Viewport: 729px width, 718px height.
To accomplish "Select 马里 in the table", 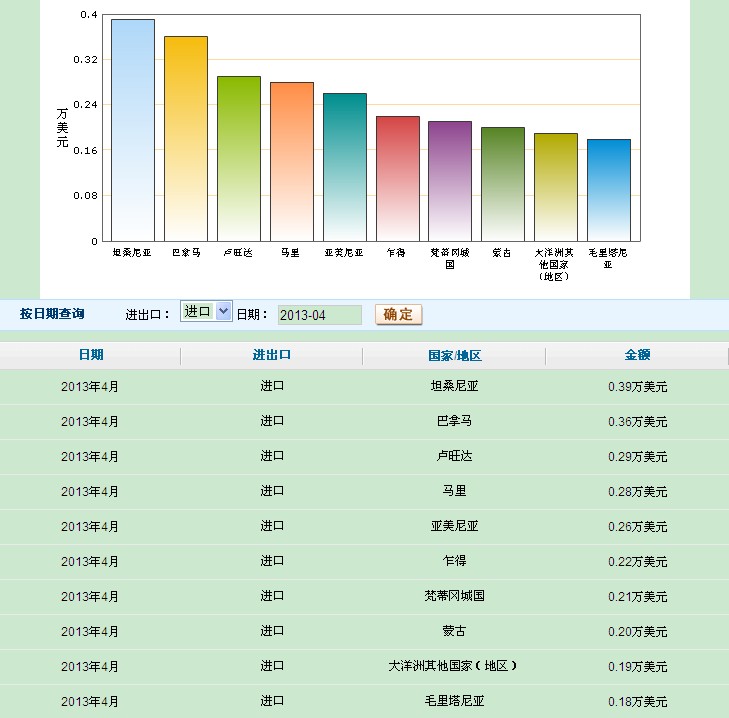I will point(454,491).
